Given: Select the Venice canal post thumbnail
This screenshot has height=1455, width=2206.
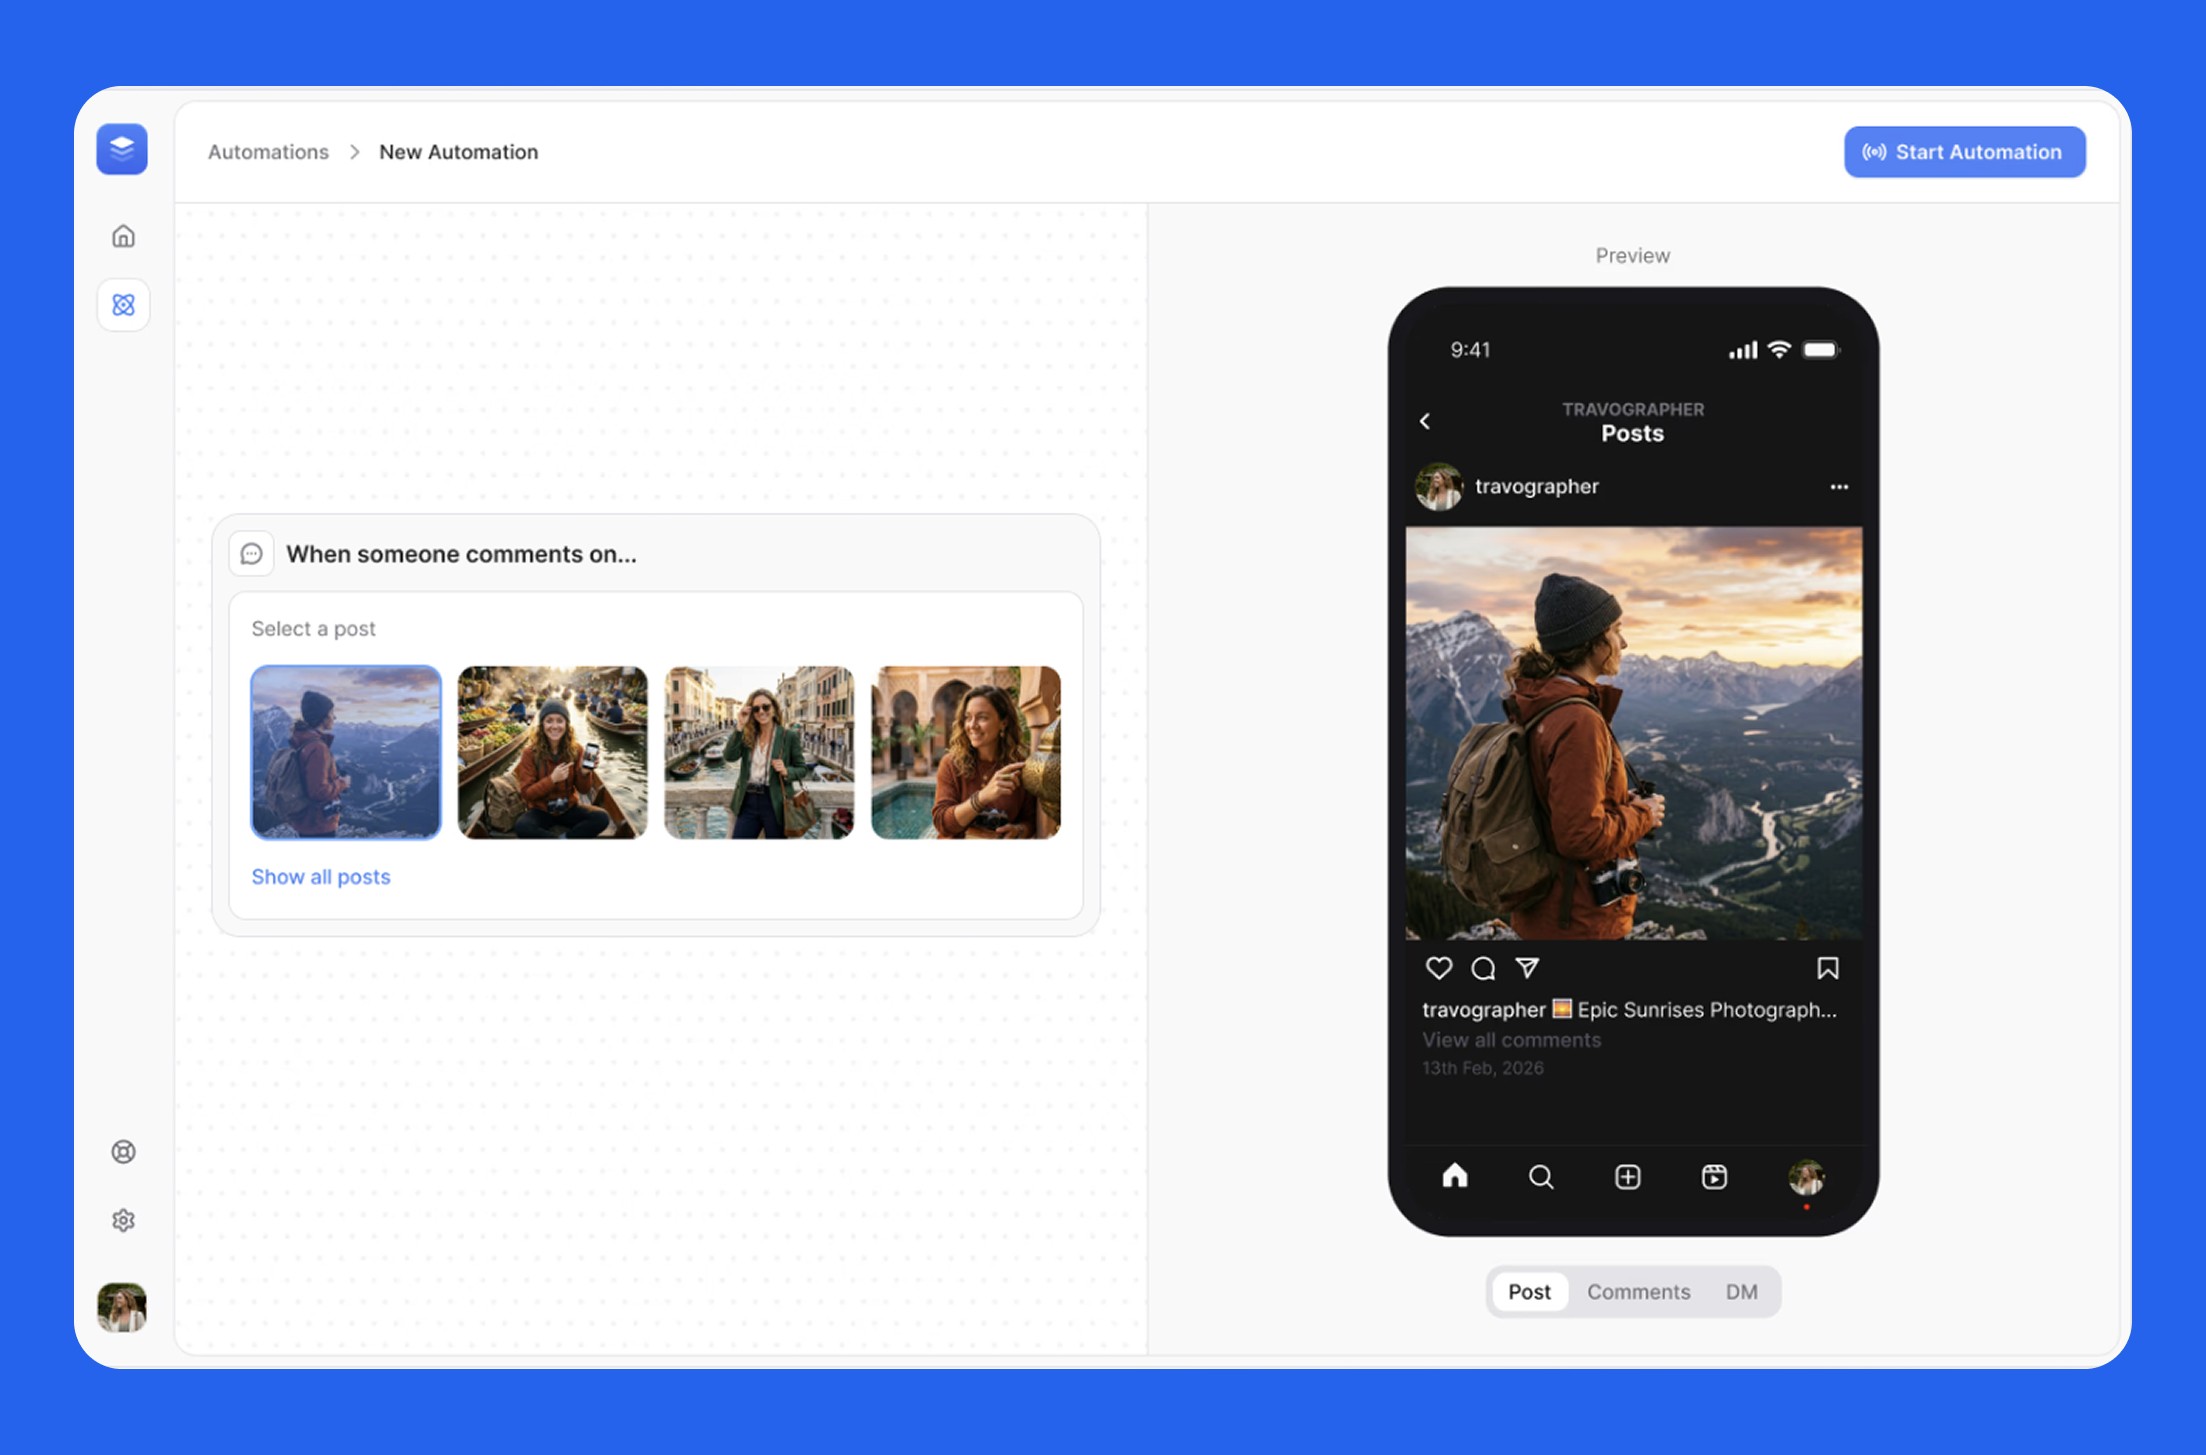Looking at the screenshot, I should tap(759, 752).
